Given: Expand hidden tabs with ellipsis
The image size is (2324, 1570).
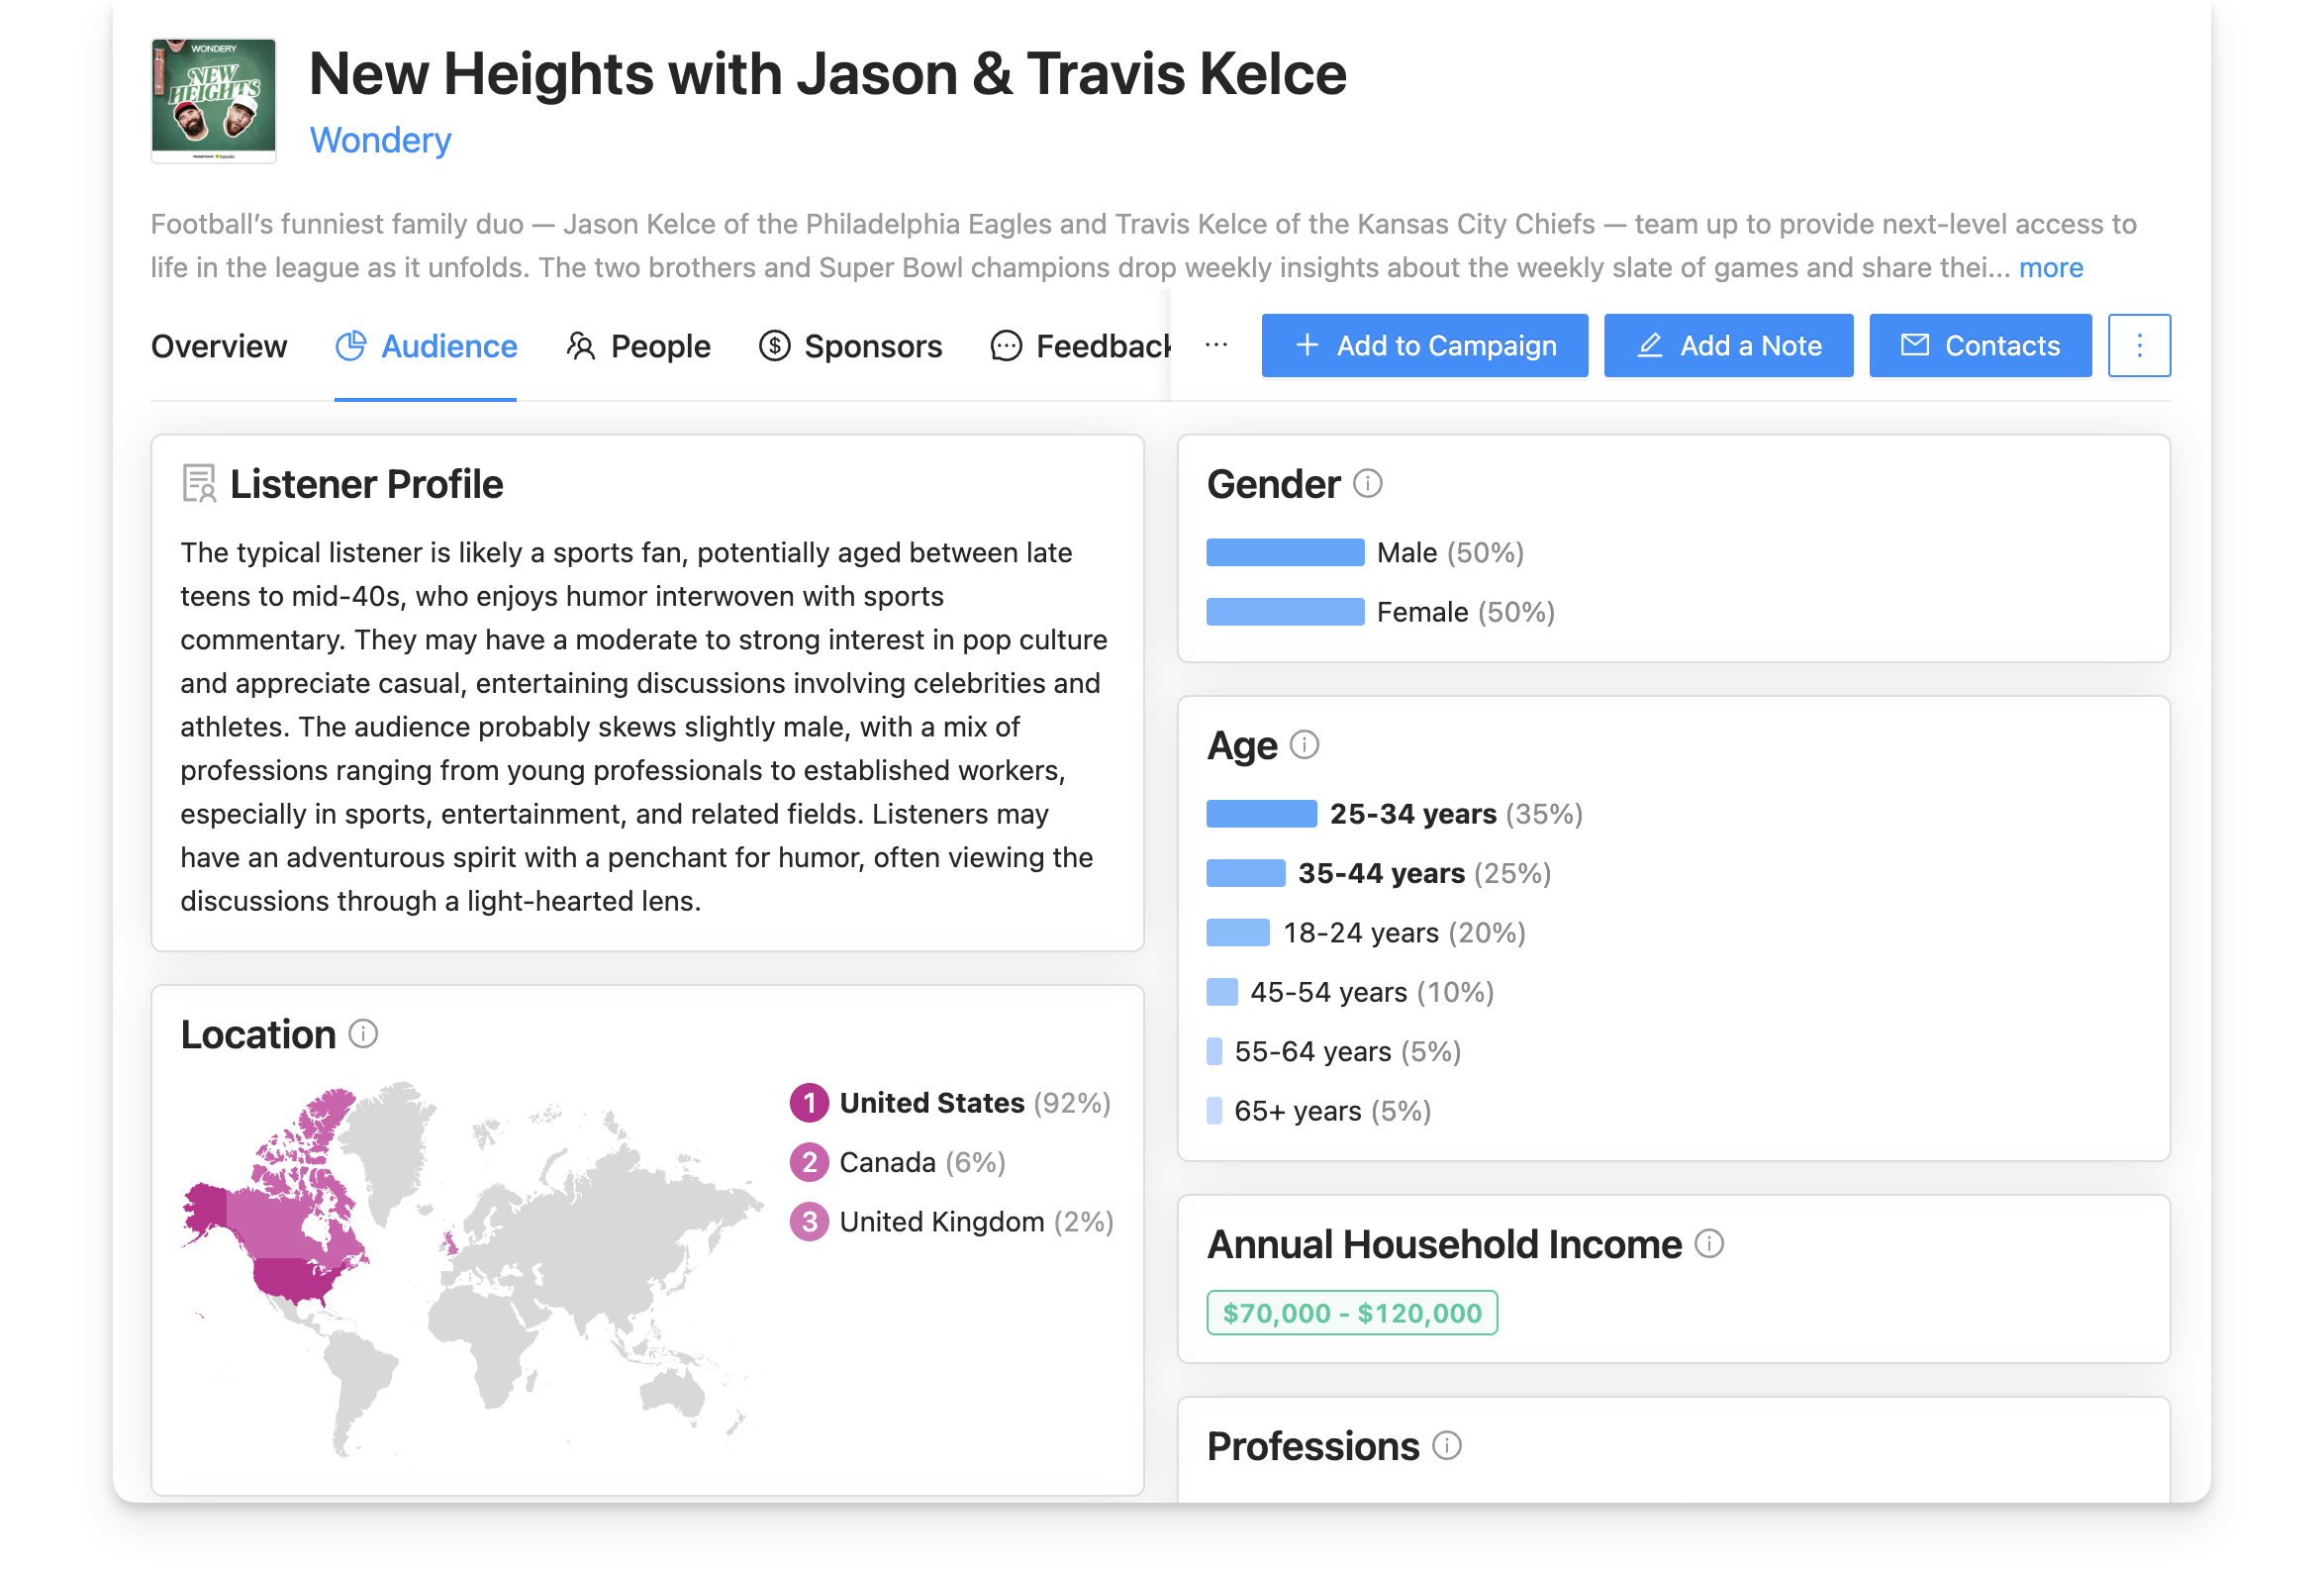Looking at the screenshot, I should pos(1215,345).
